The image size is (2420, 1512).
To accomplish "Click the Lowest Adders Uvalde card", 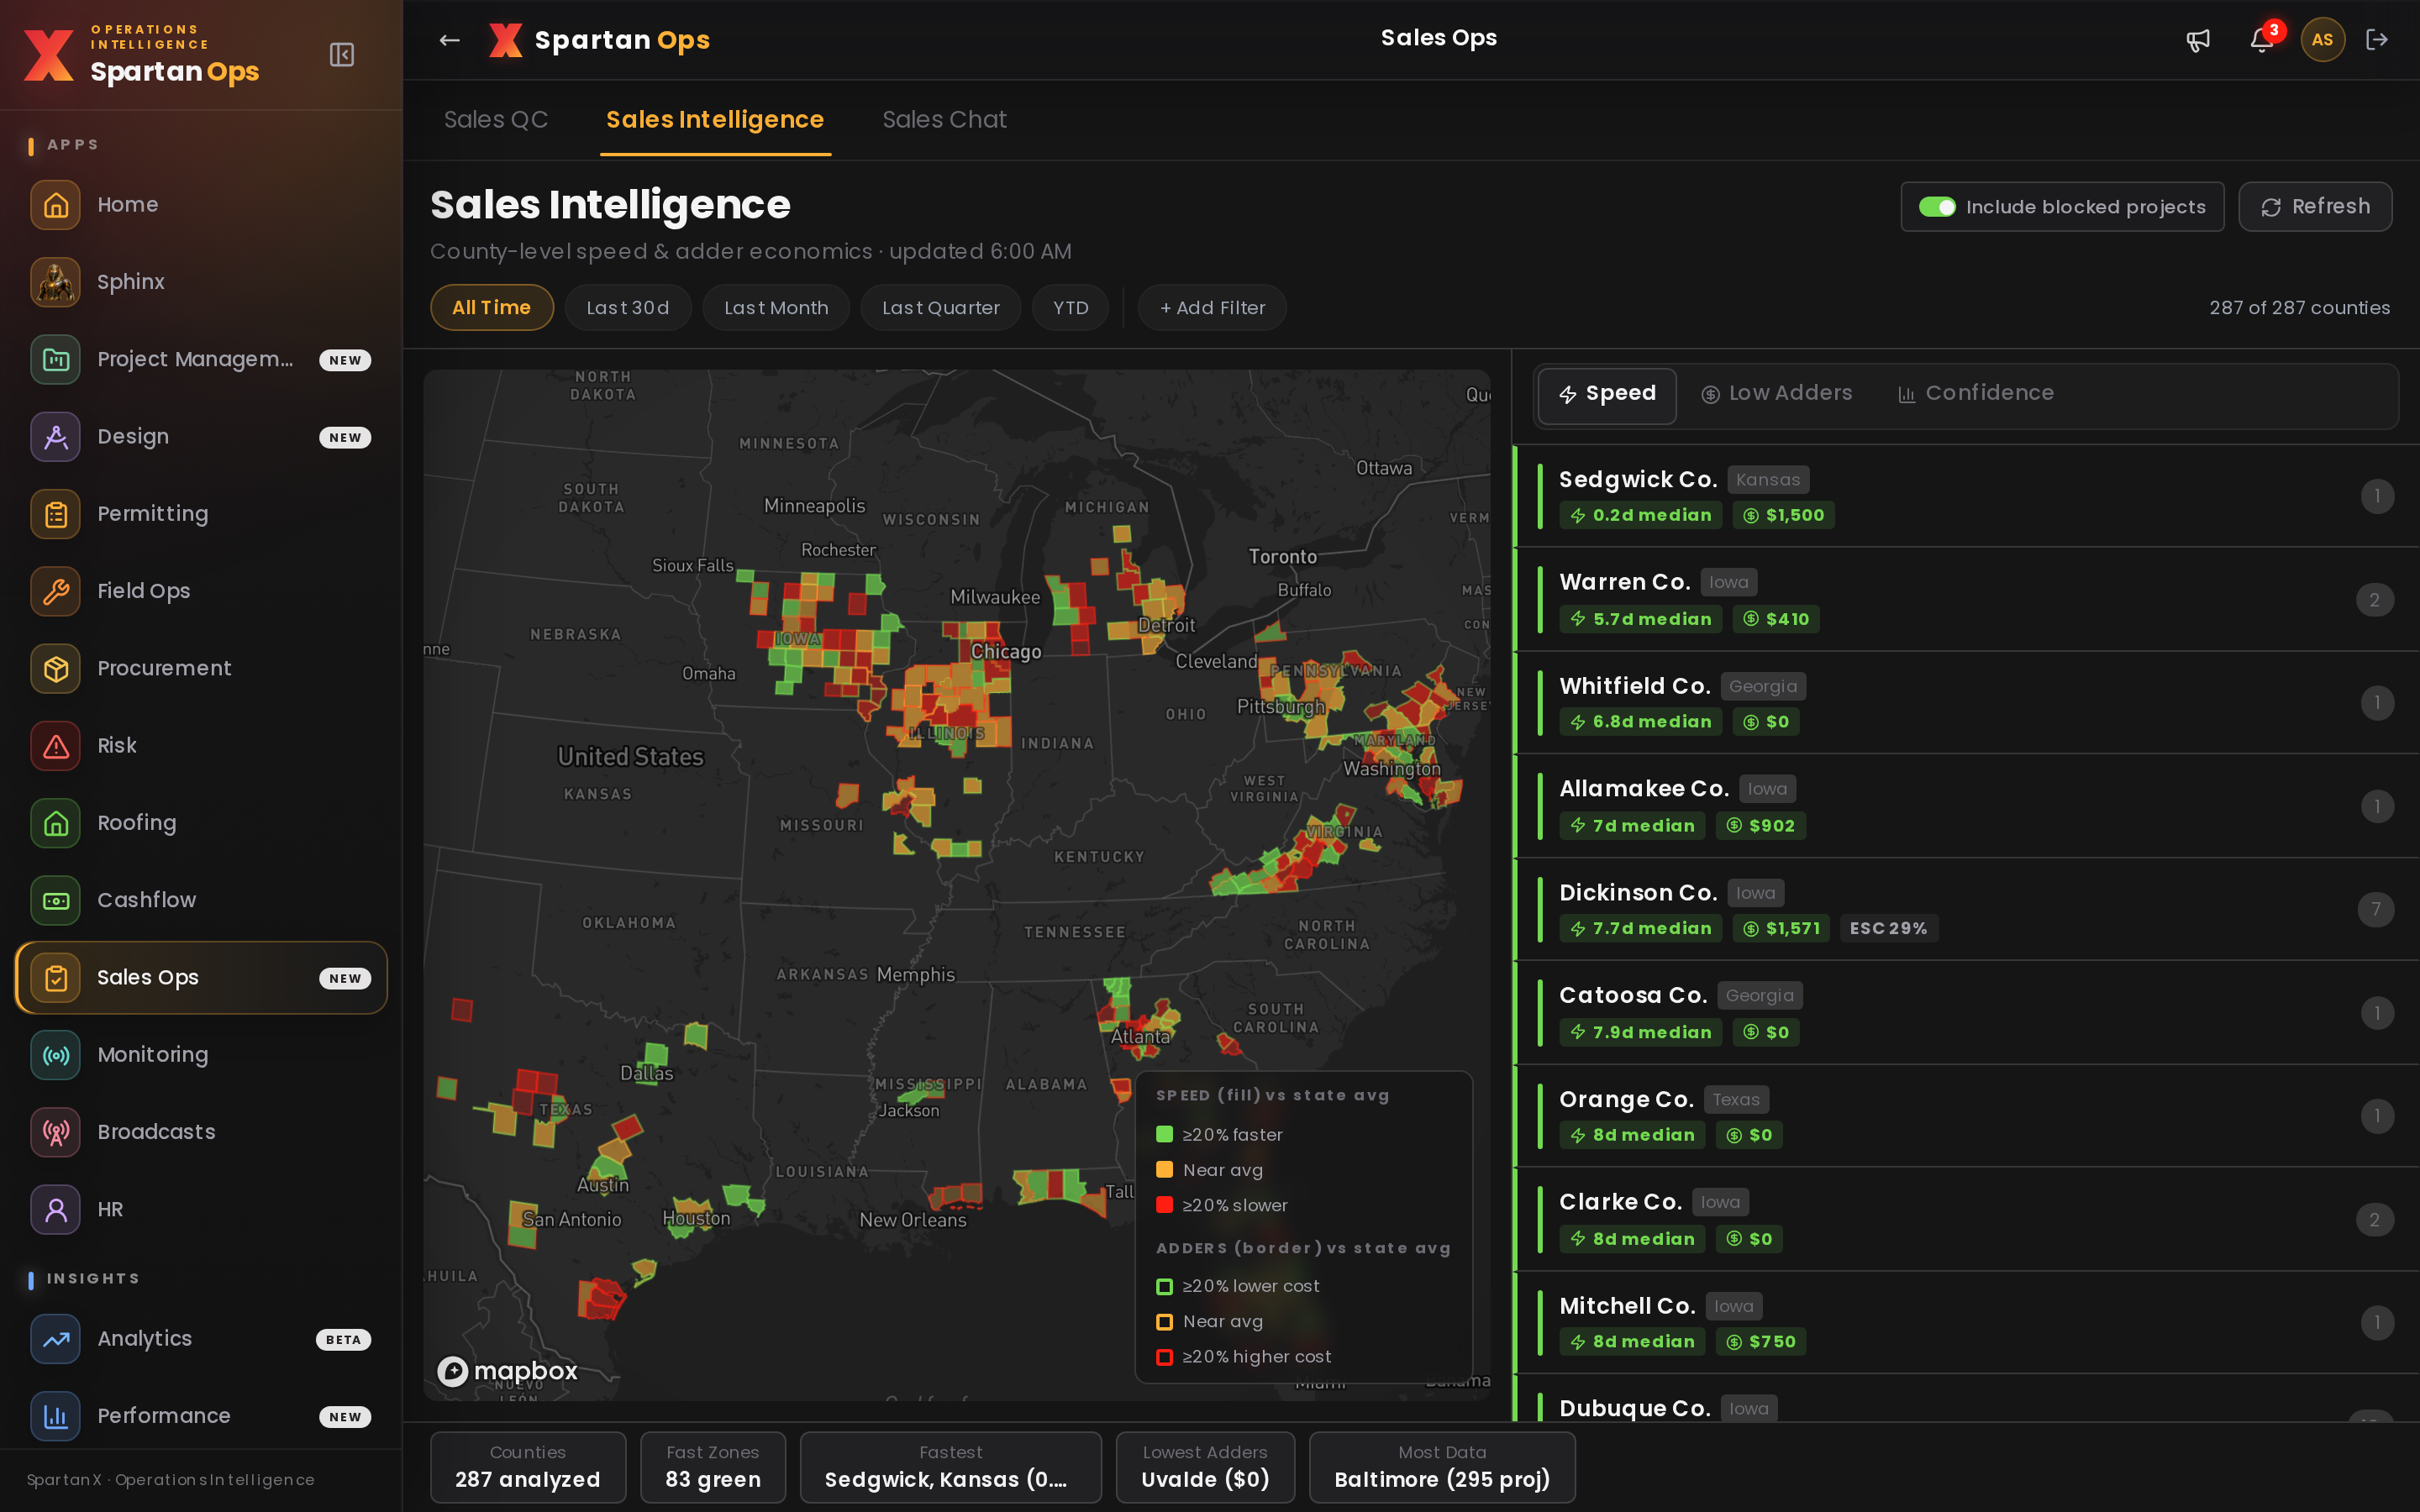I will click(x=1205, y=1467).
